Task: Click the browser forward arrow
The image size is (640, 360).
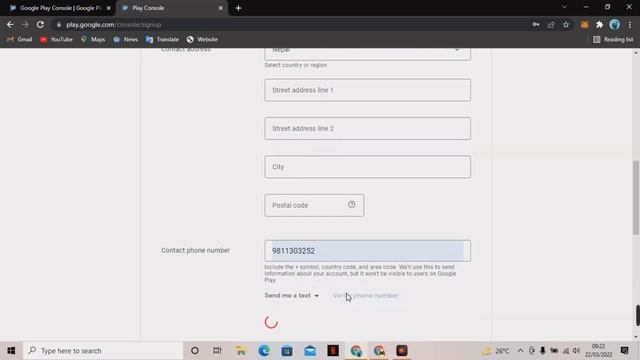Action: pos(25,25)
